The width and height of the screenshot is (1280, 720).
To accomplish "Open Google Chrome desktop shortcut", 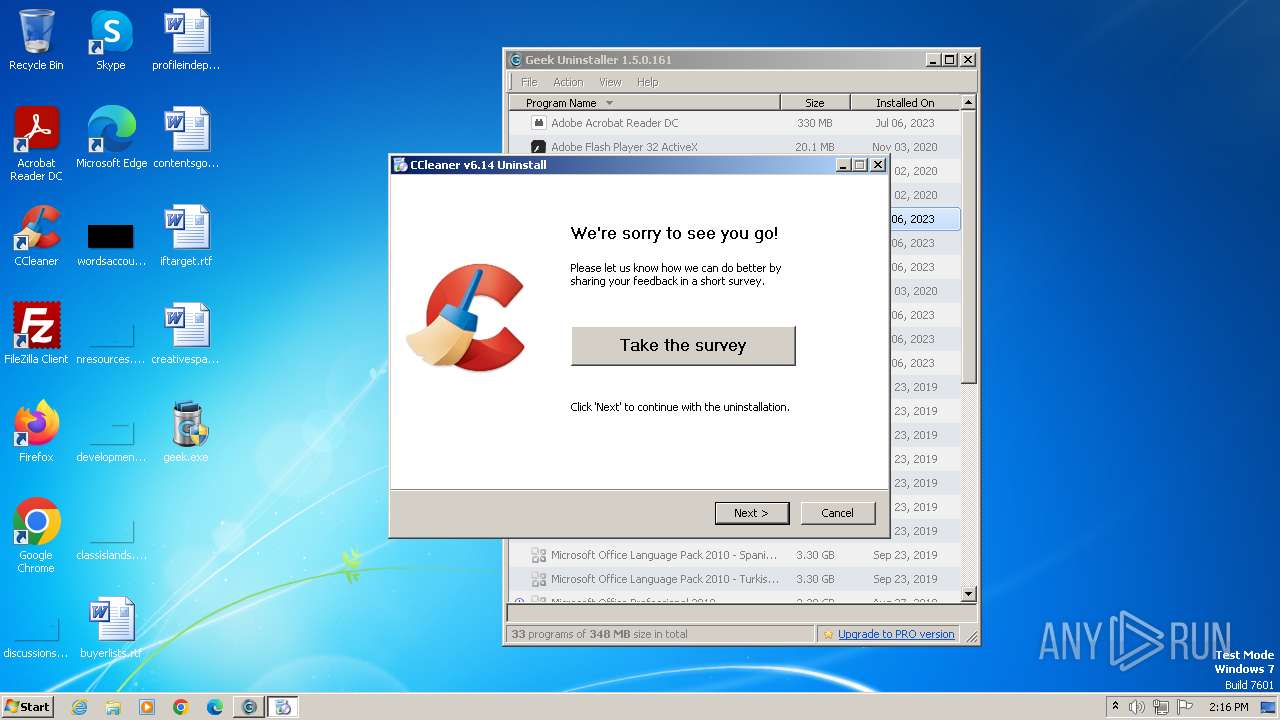I will pyautogui.click(x=36, y=536).
